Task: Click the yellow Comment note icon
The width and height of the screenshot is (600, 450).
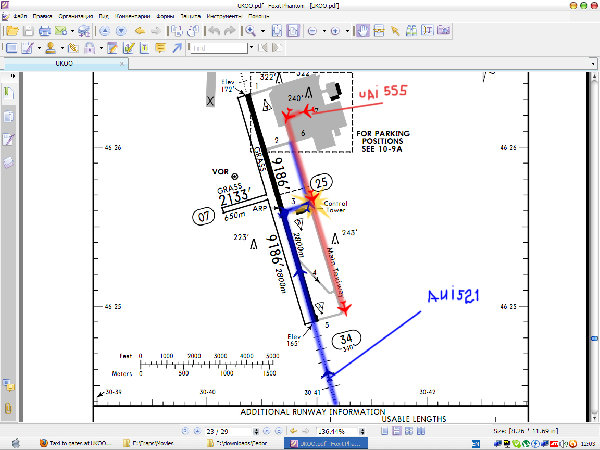Action: 161,48
